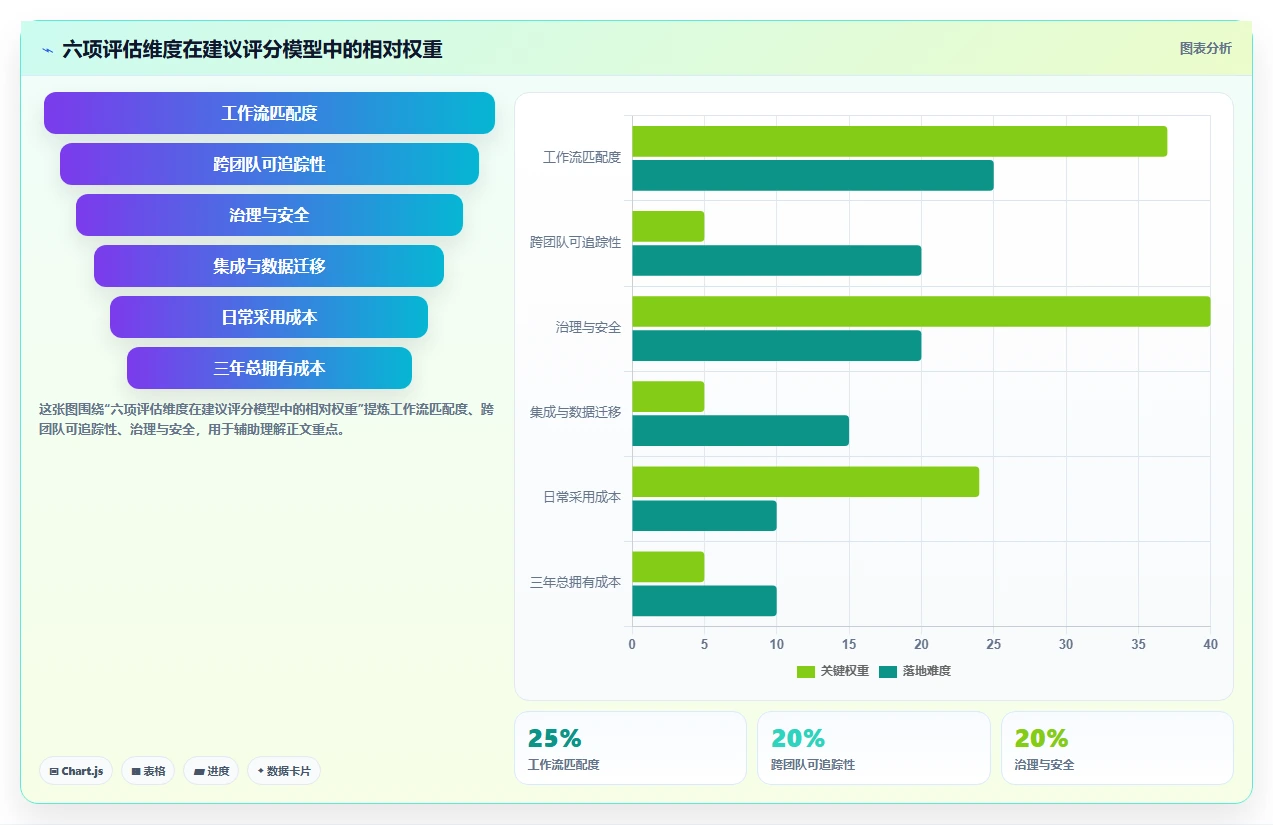Click the 日常采用成本 落地难度 teal bar
This screenshot has height=825, width=1273.
click(704, 515)
